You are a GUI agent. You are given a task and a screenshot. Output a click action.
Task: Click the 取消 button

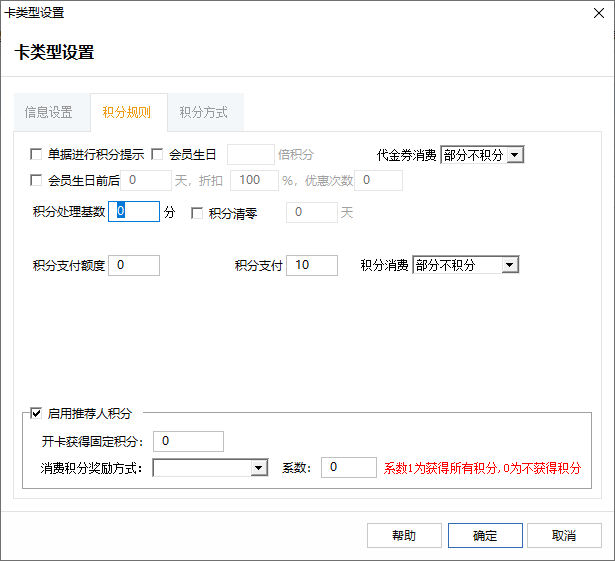click(x=564, y=535)
